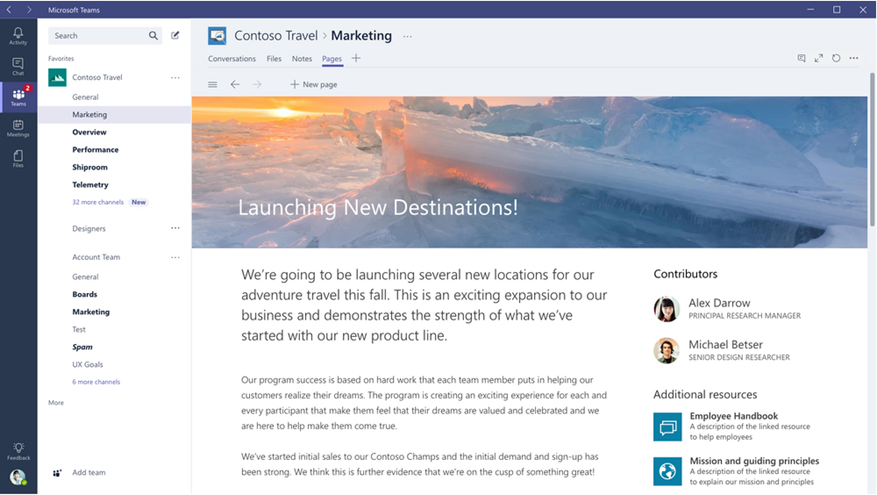877x495 pixels.
Task: Click the search magnifier icon
Action: pyautogui.click(x=153, y=35)
